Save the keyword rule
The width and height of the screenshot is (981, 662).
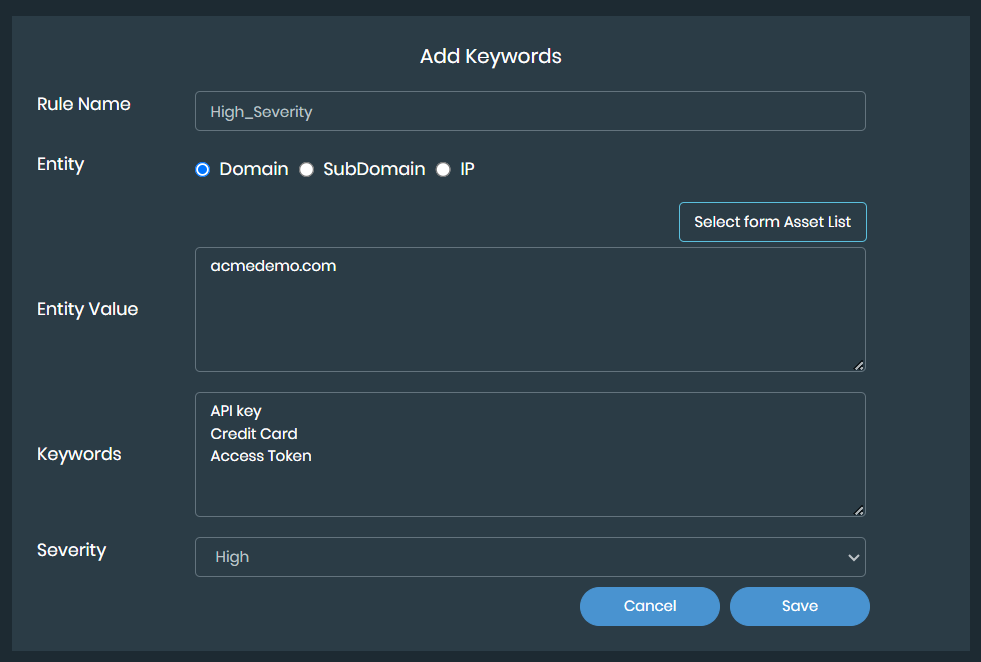click(799, 606)
